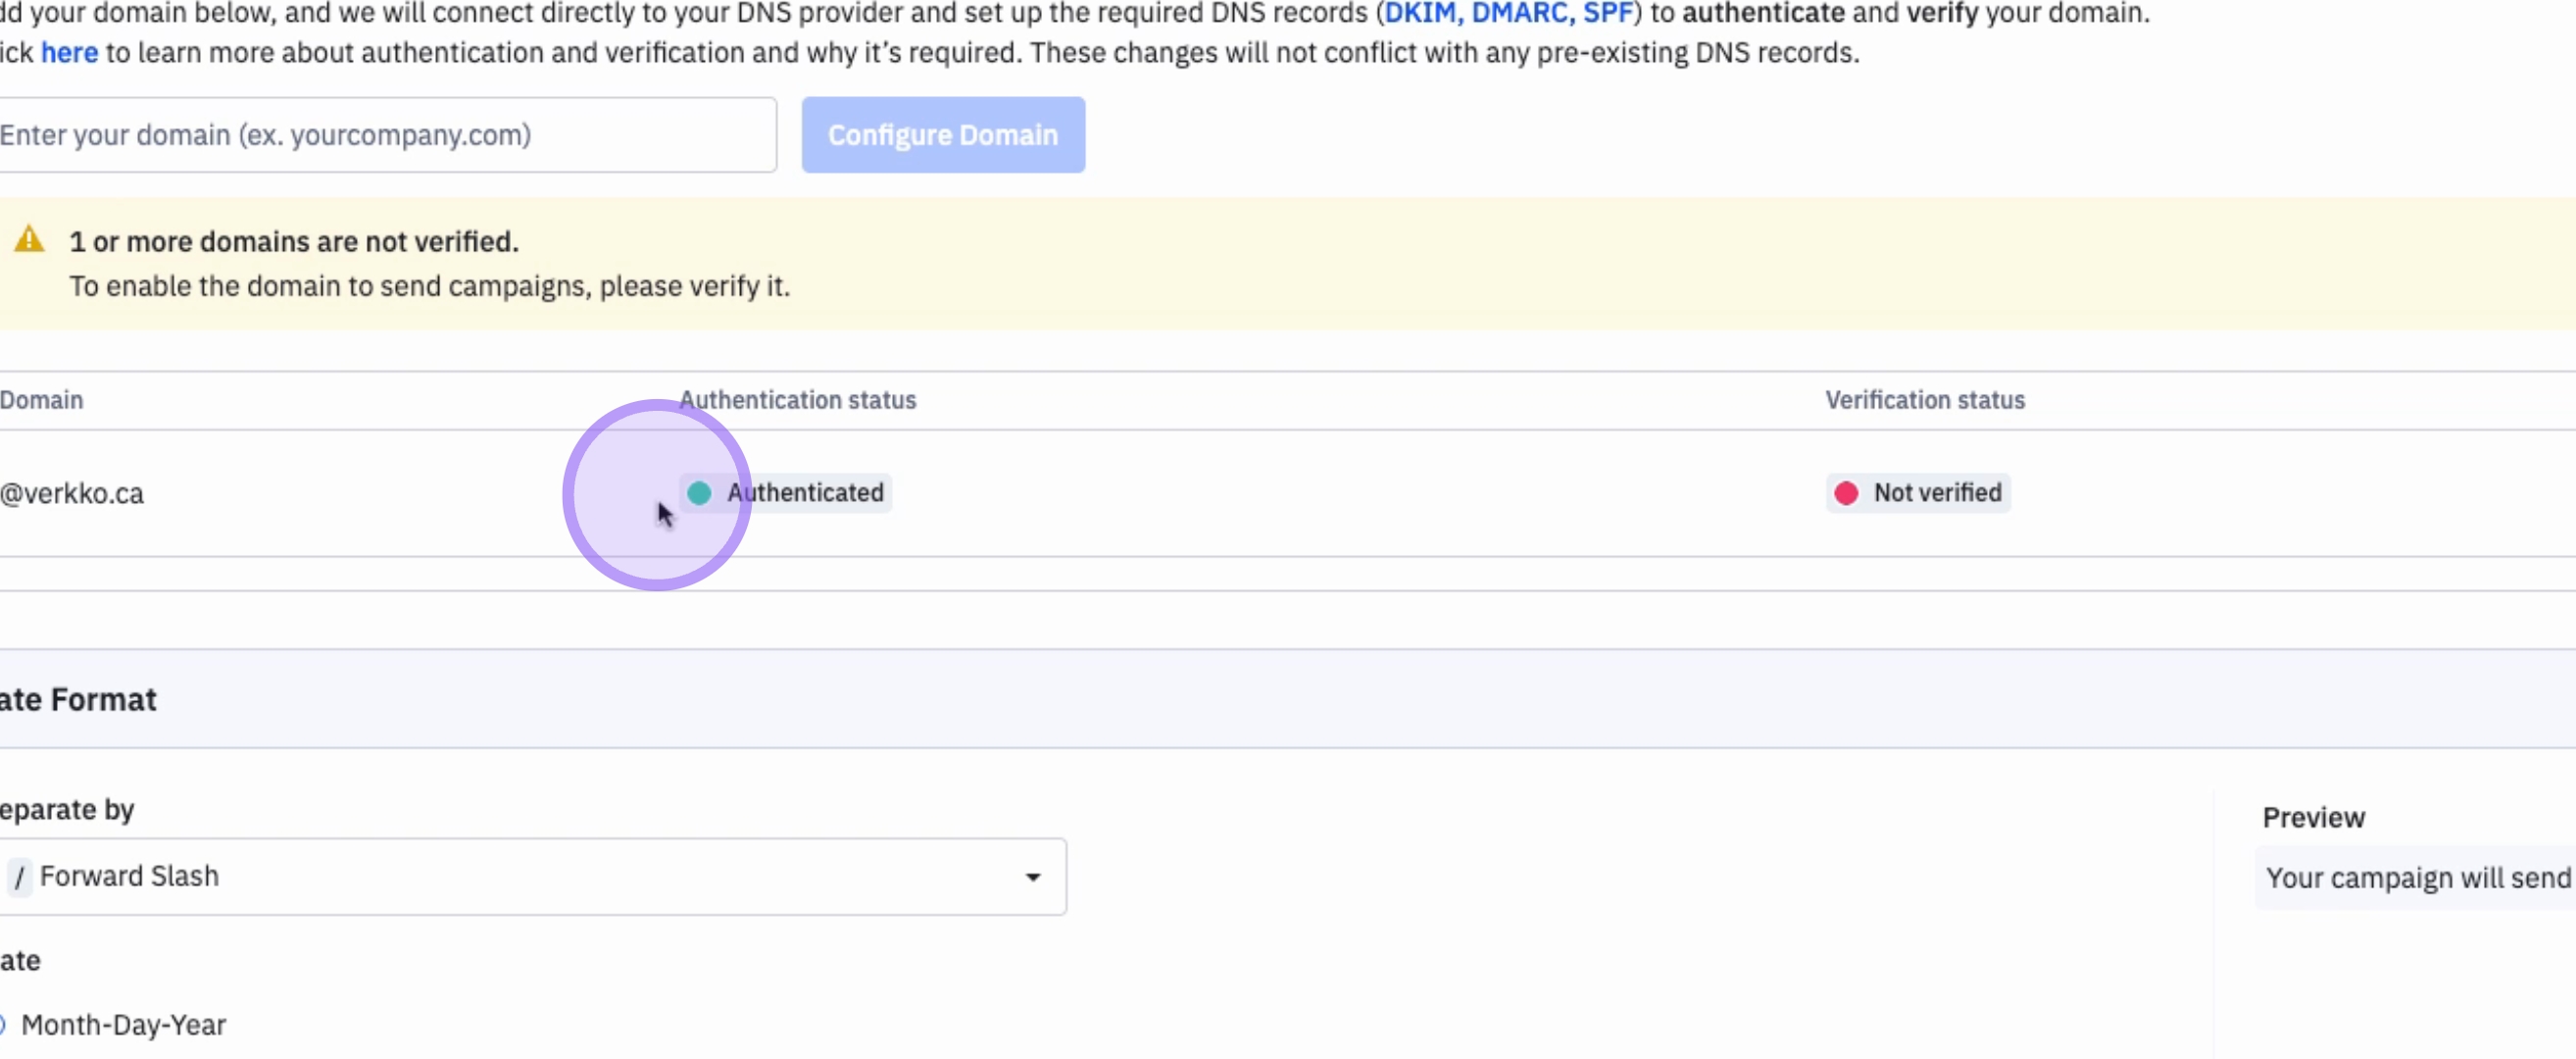The height and width of the screenshot is (1059, 2576).
Task: Follow the DMARC link
Action: pos(1519,14)
